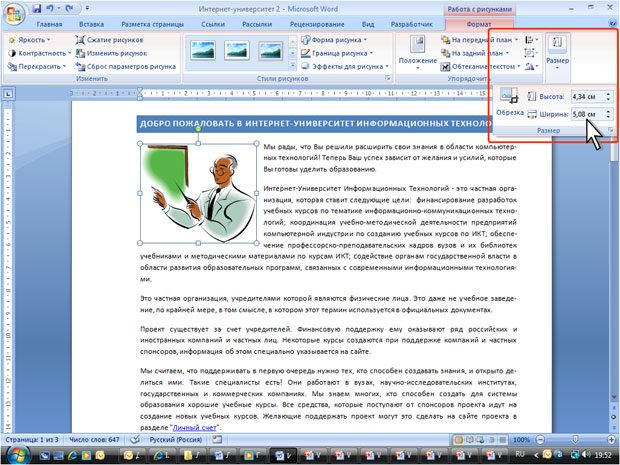Click the zoom in plus button
Image resolution: width=620 pixels, height=465 pixels.
[612, 439]
